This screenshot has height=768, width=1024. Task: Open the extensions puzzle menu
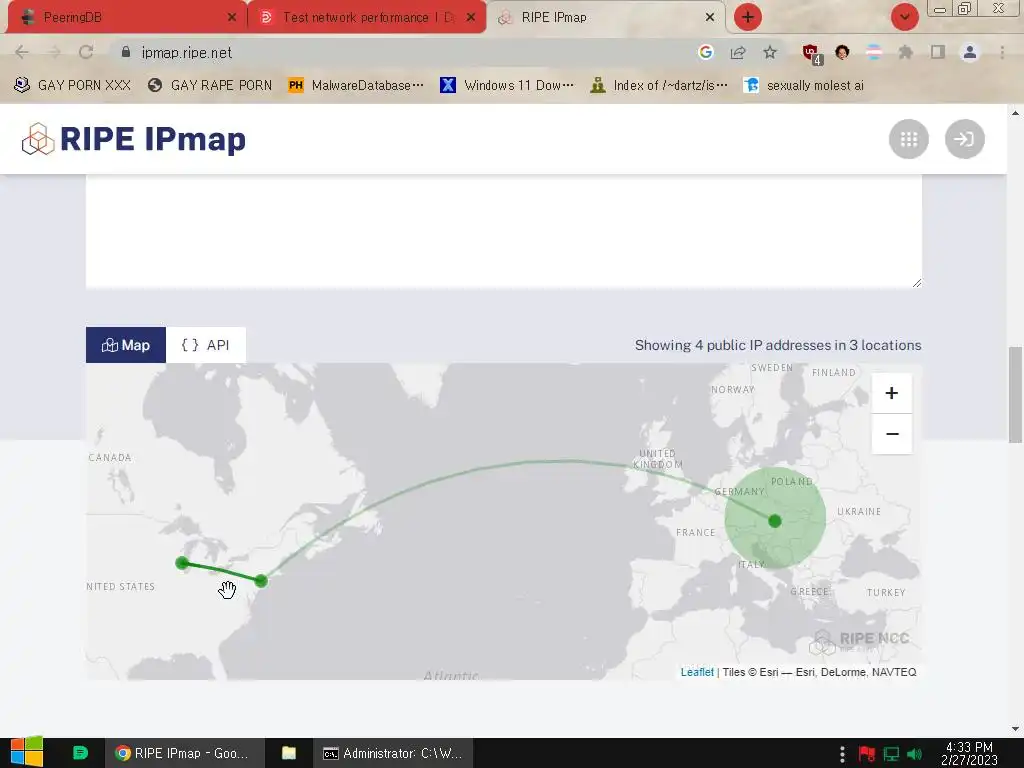pos(905,52)
